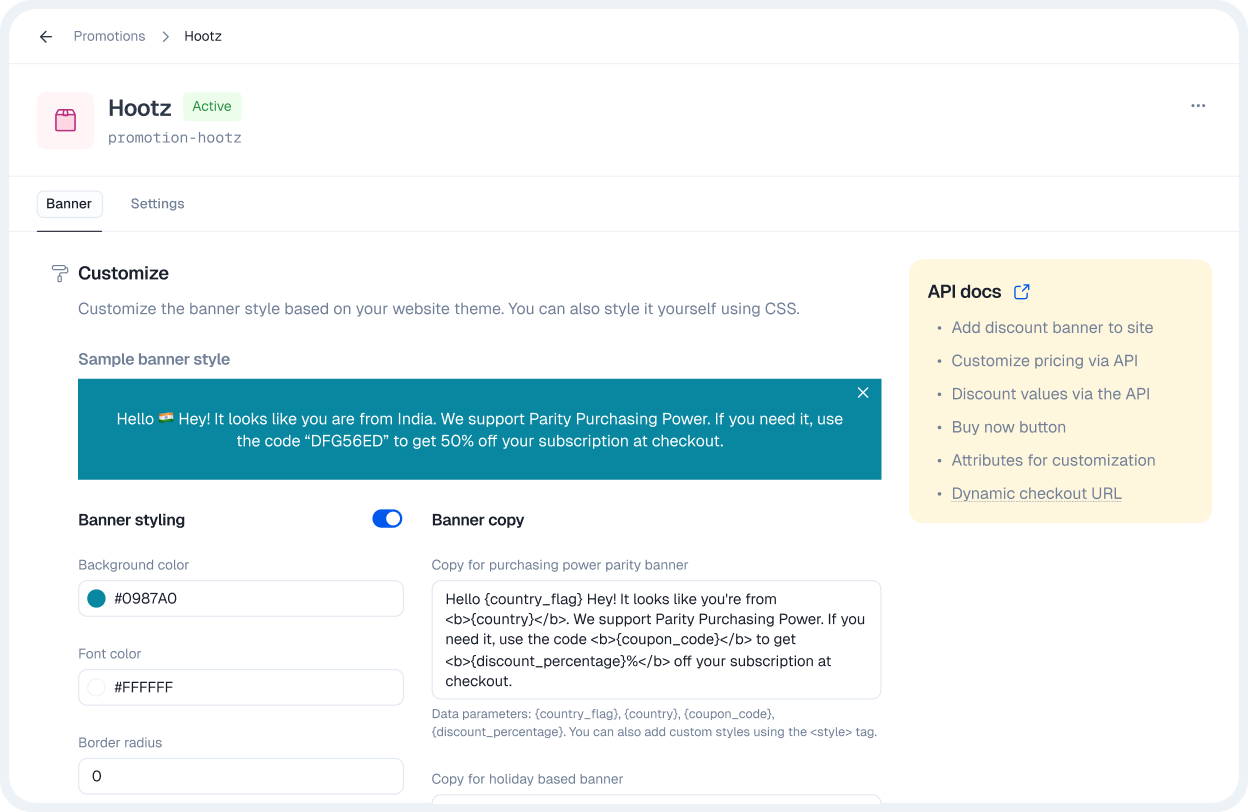1248x812 pixels.
Task: Select the Banner tab
Action: pyautogui.click(x=69, y=204)
